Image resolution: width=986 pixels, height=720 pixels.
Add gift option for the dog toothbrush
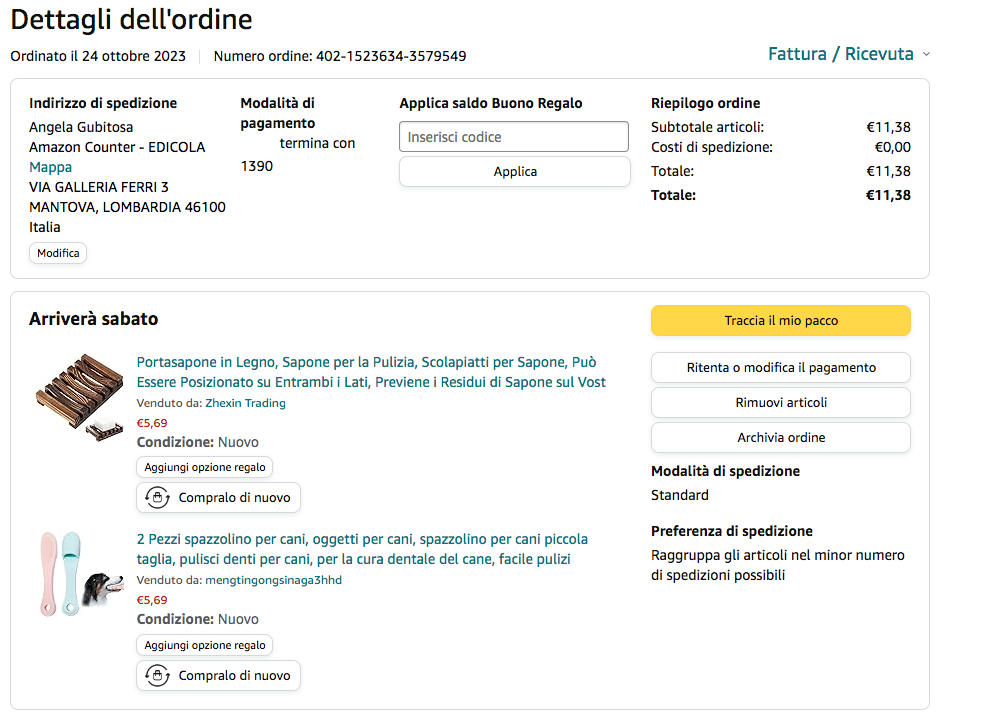pos(205,645)
